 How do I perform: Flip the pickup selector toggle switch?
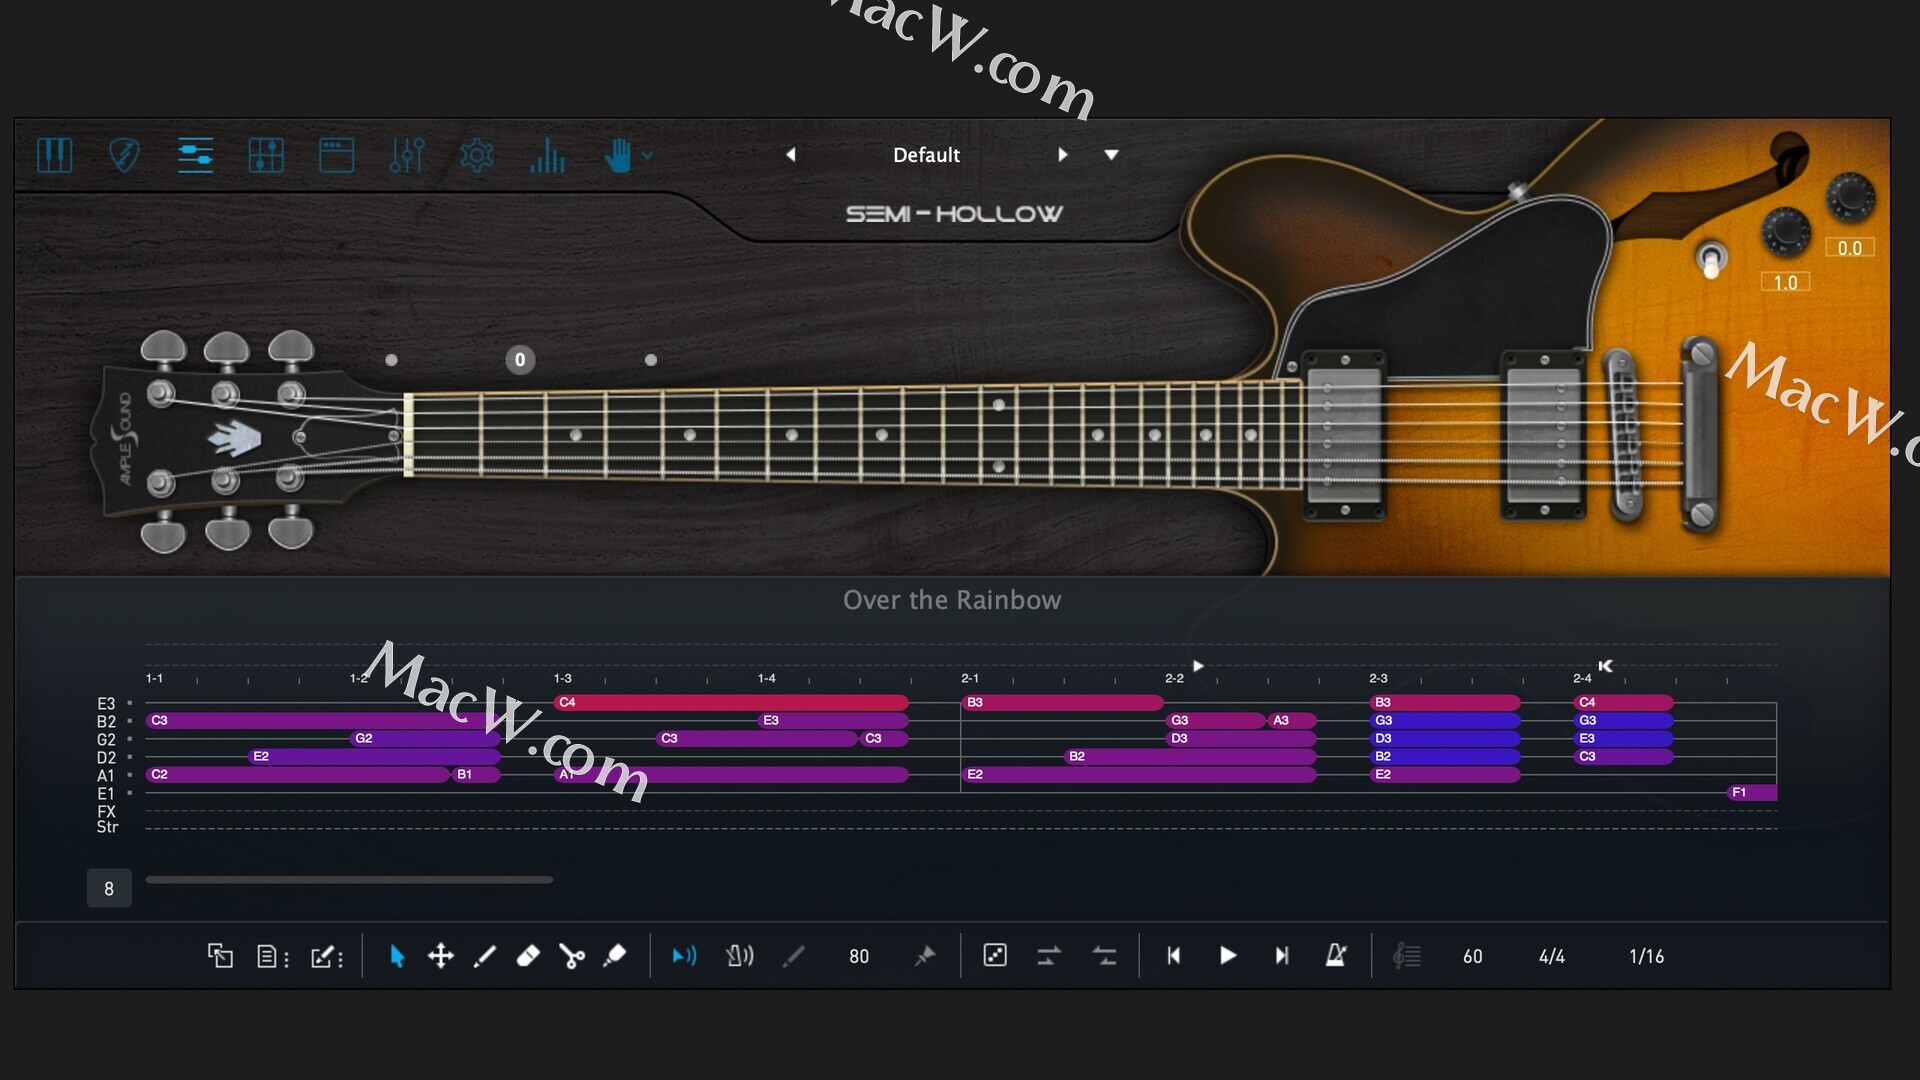1711,260
